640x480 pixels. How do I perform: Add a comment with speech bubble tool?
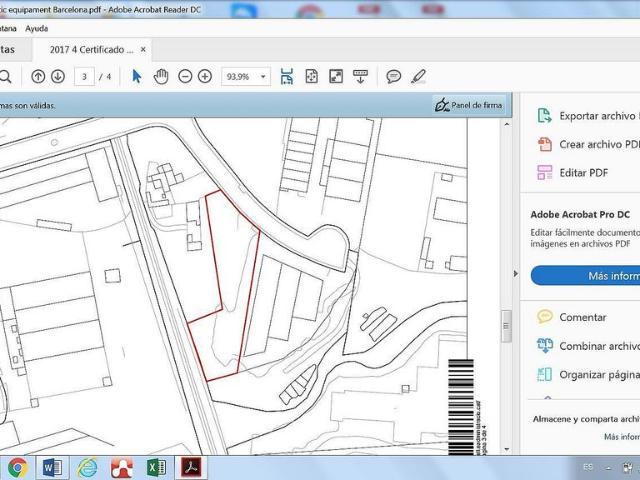pos(394,76)
